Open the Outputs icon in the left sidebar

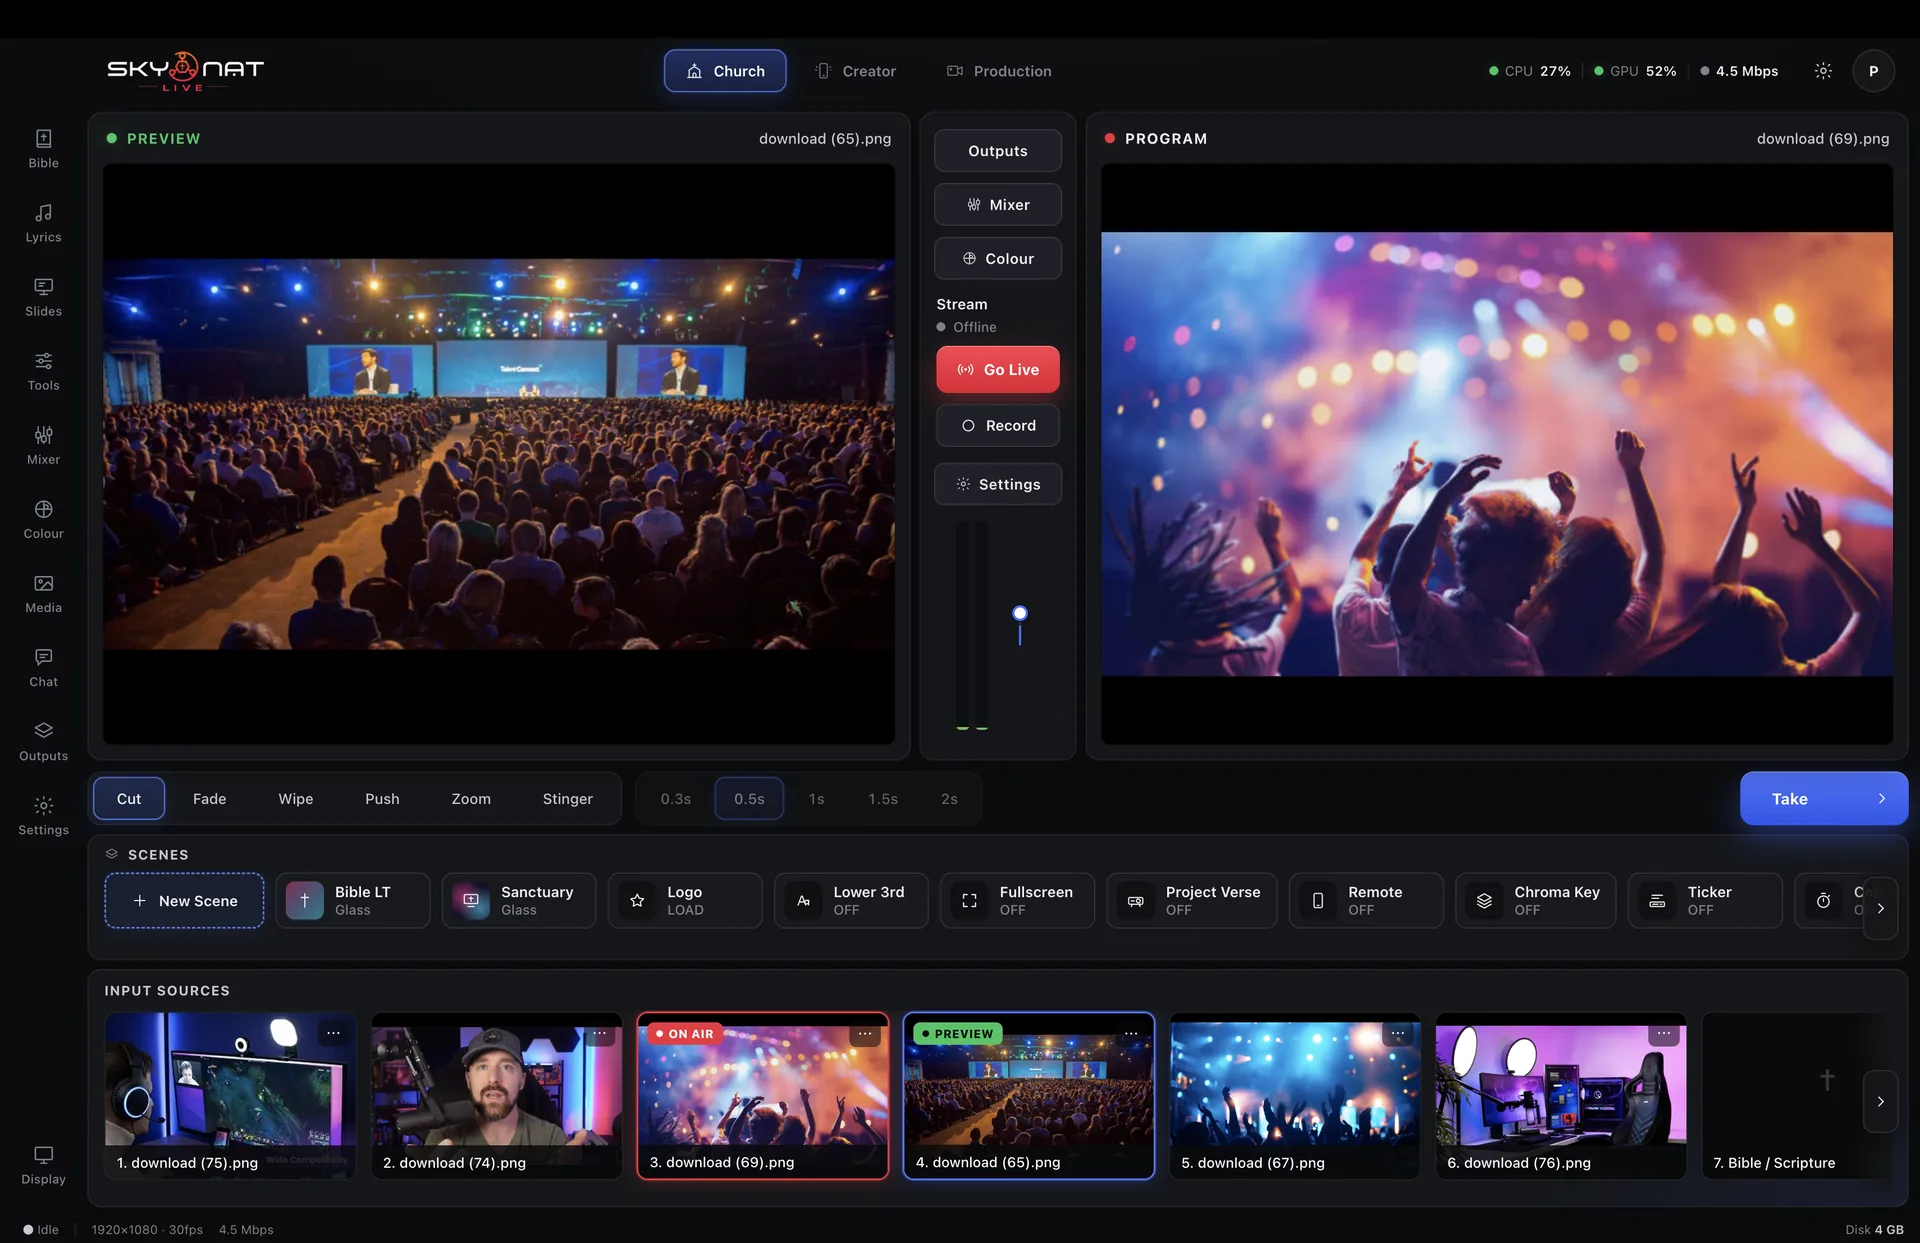coord(43,741)
